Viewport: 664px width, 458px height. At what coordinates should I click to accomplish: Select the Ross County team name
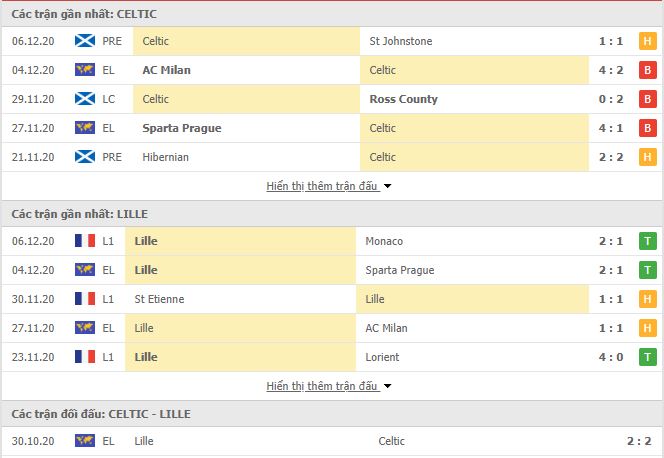tap(404, 99)
